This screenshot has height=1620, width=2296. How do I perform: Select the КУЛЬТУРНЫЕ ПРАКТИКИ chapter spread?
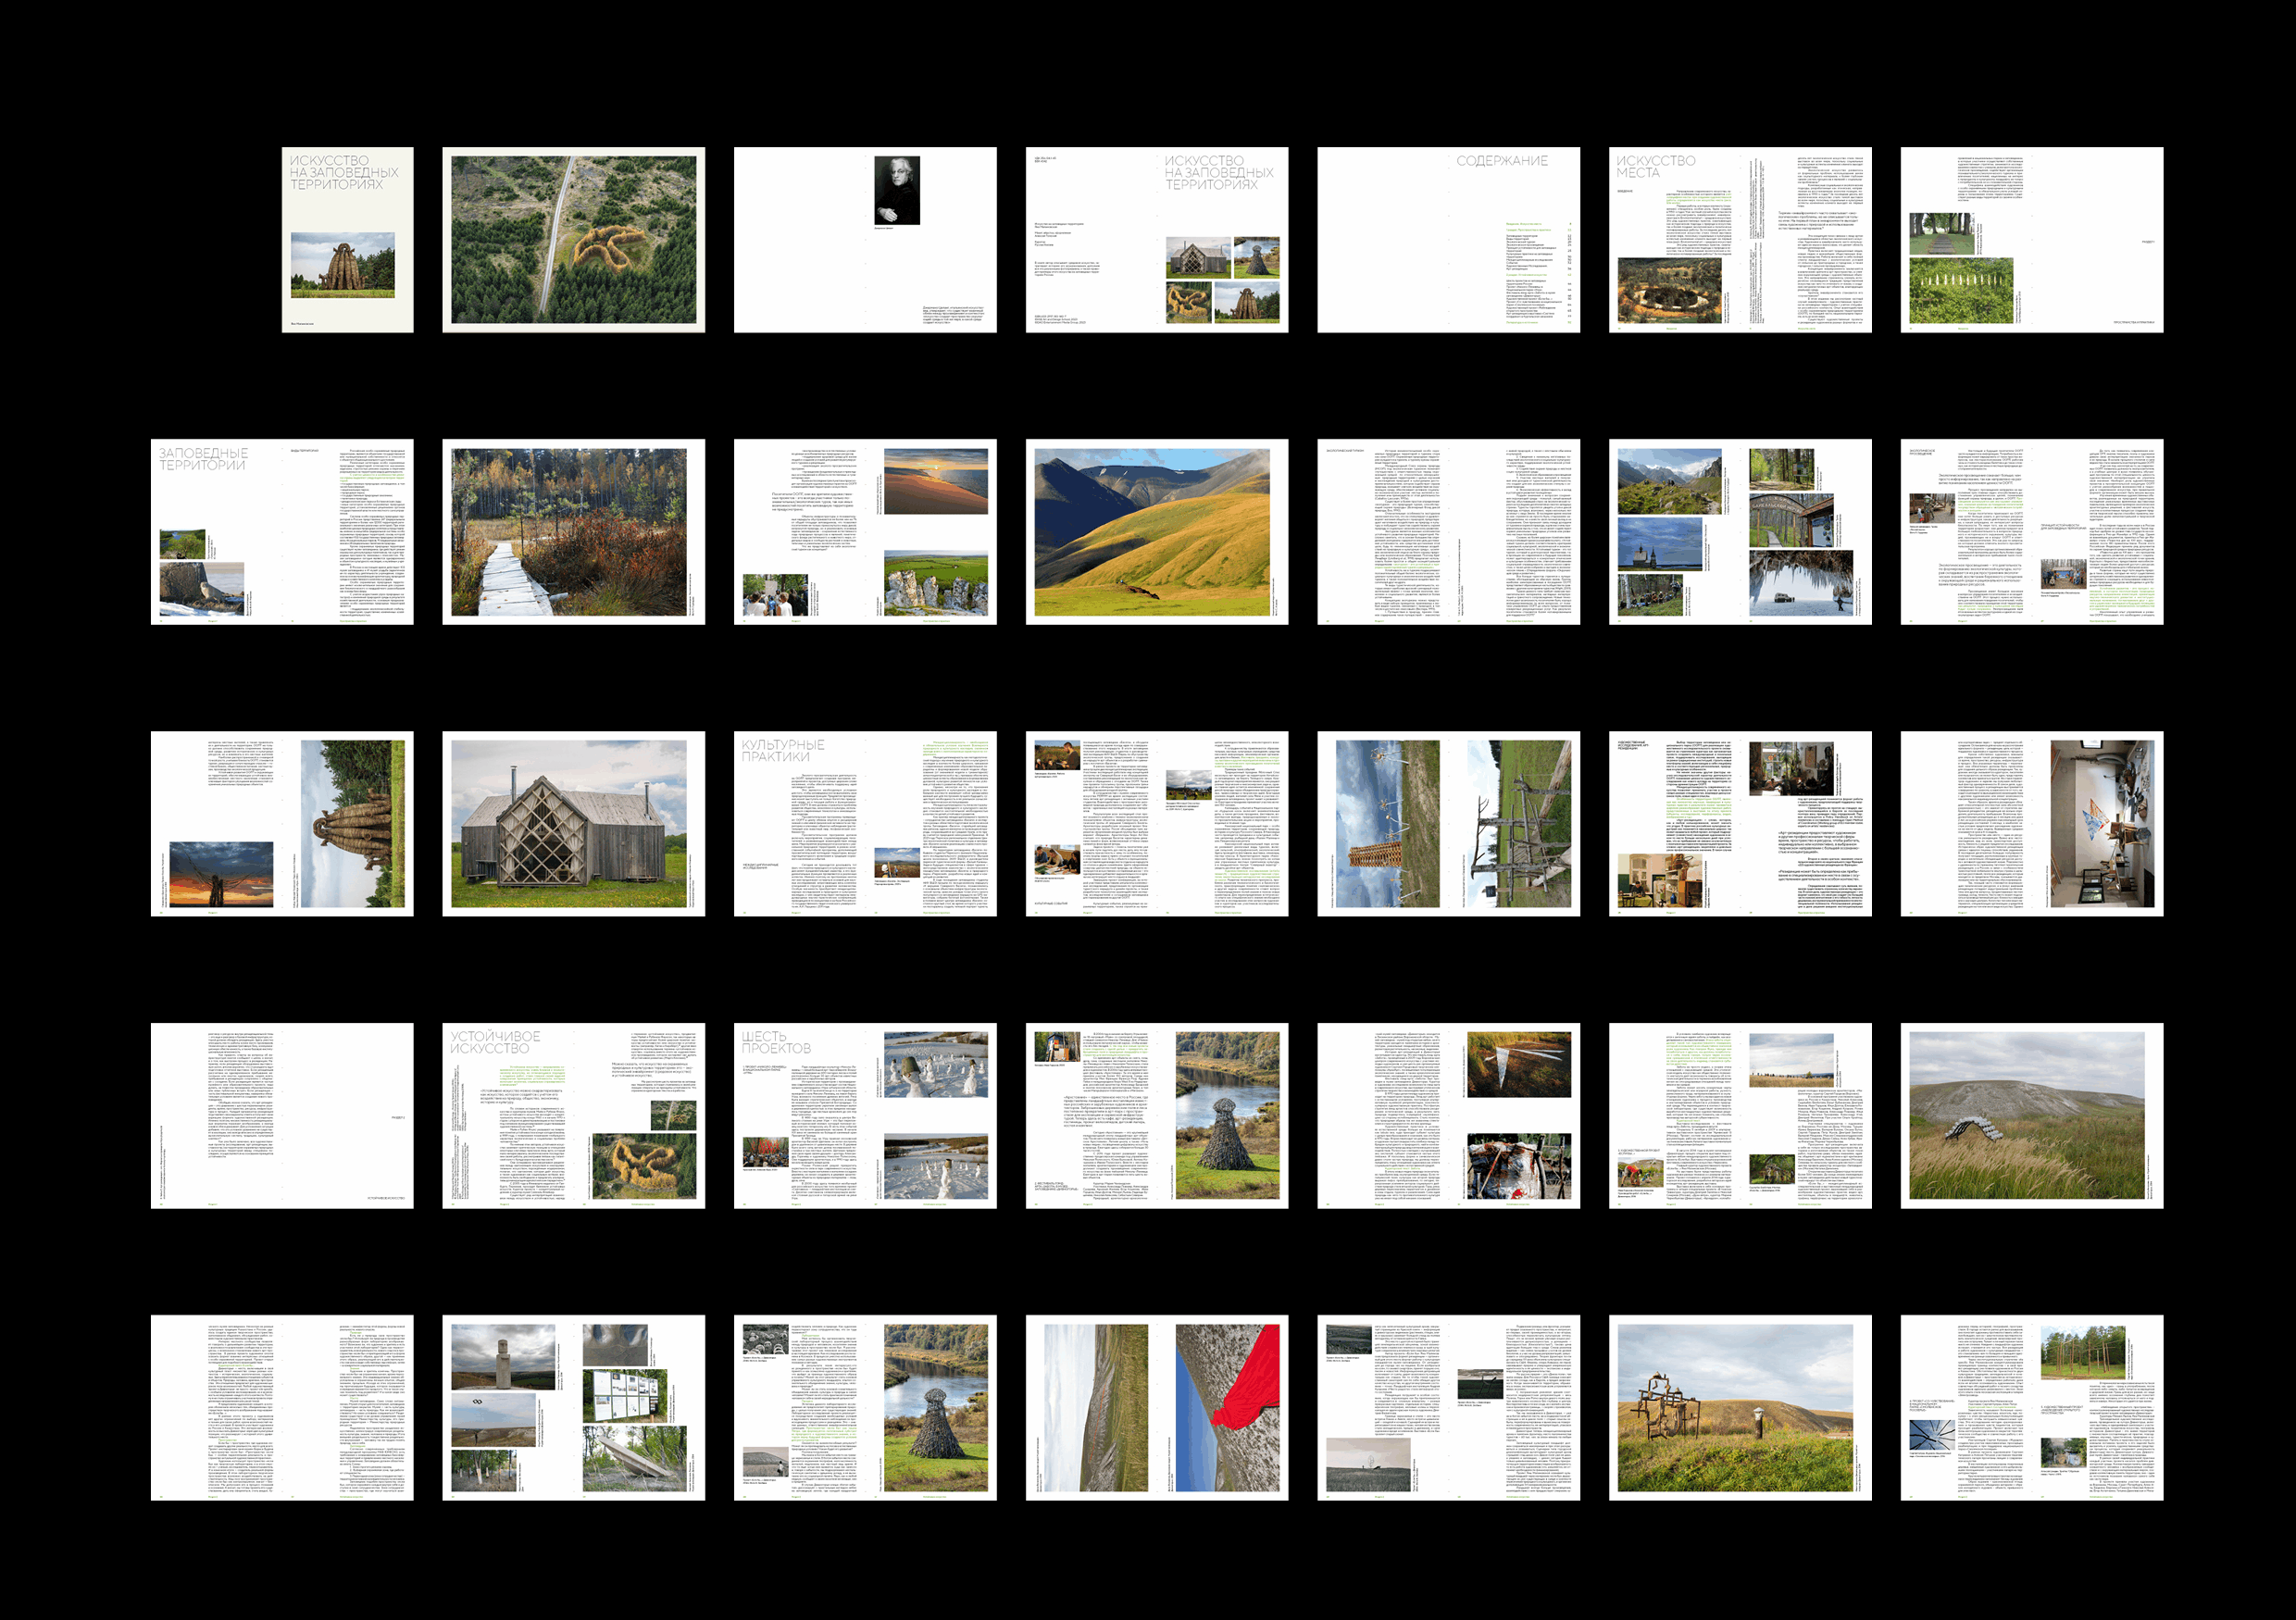click(x=865, y=824)
